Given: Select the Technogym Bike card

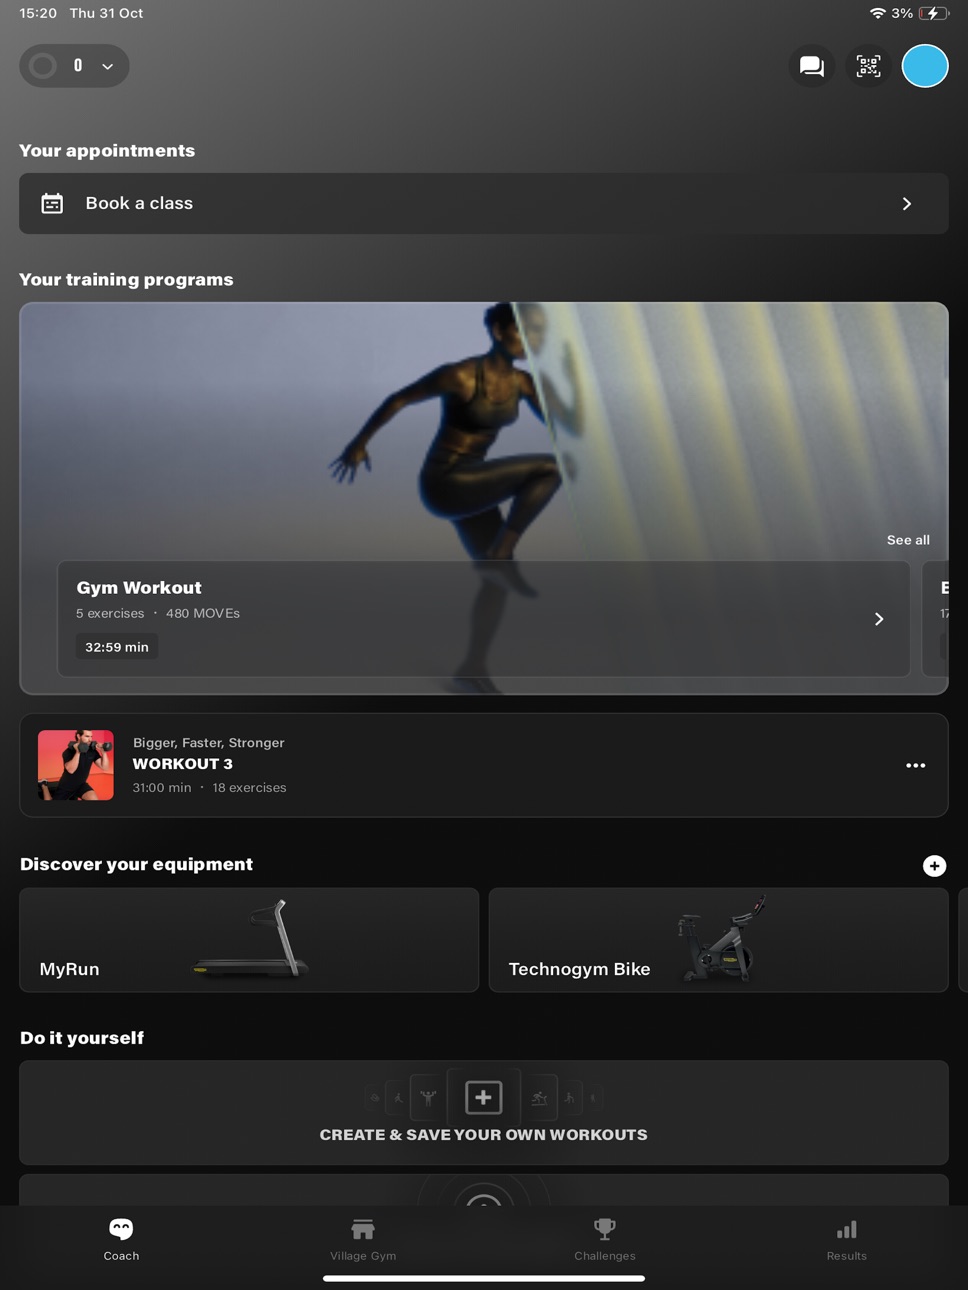Looking at the screenshot, I should [718, 940].
